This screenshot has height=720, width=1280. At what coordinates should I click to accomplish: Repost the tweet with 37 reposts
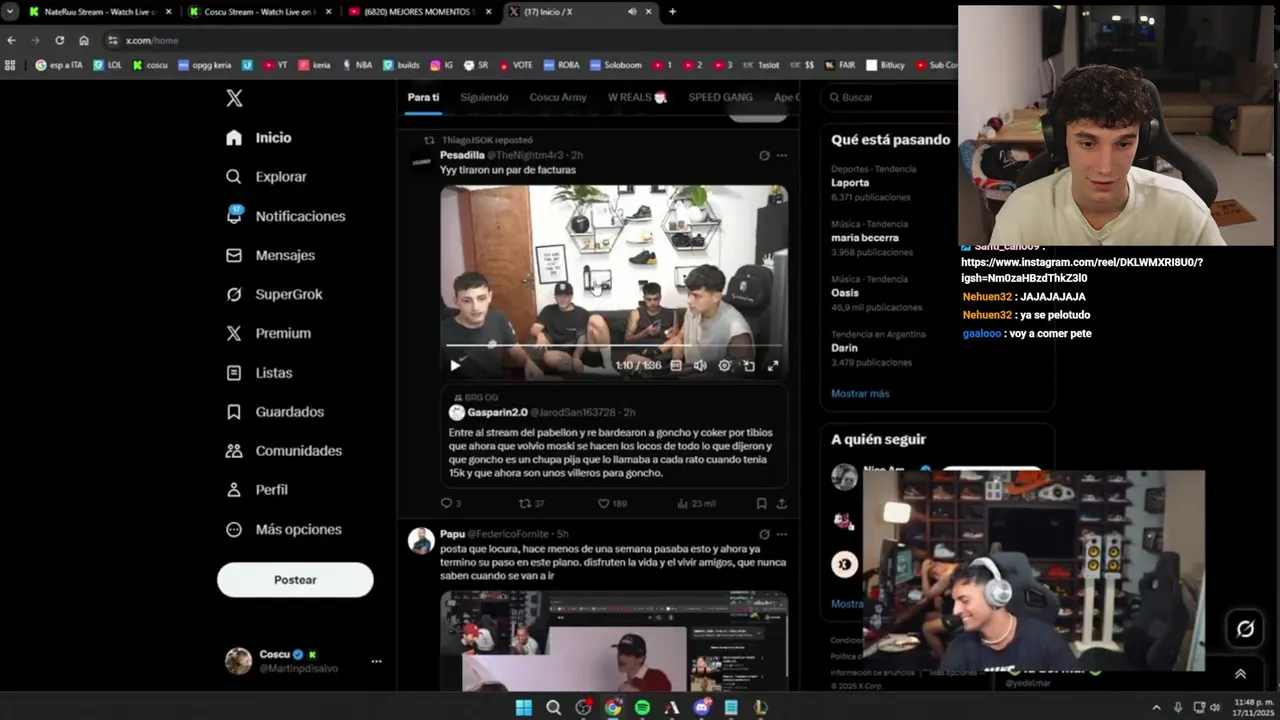532,503
